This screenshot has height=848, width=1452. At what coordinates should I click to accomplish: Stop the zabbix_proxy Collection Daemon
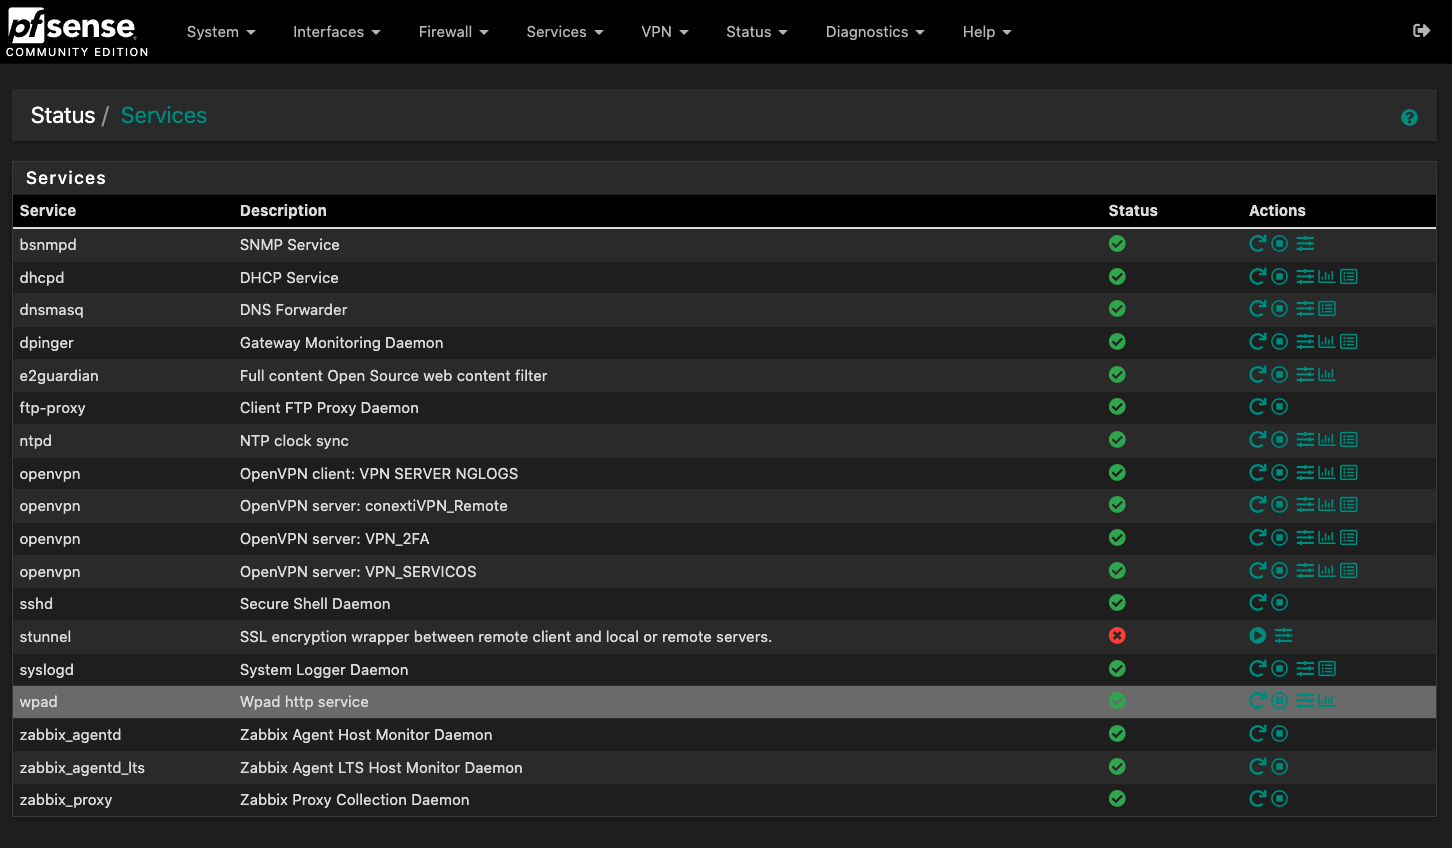click(x=1279, y=798)
